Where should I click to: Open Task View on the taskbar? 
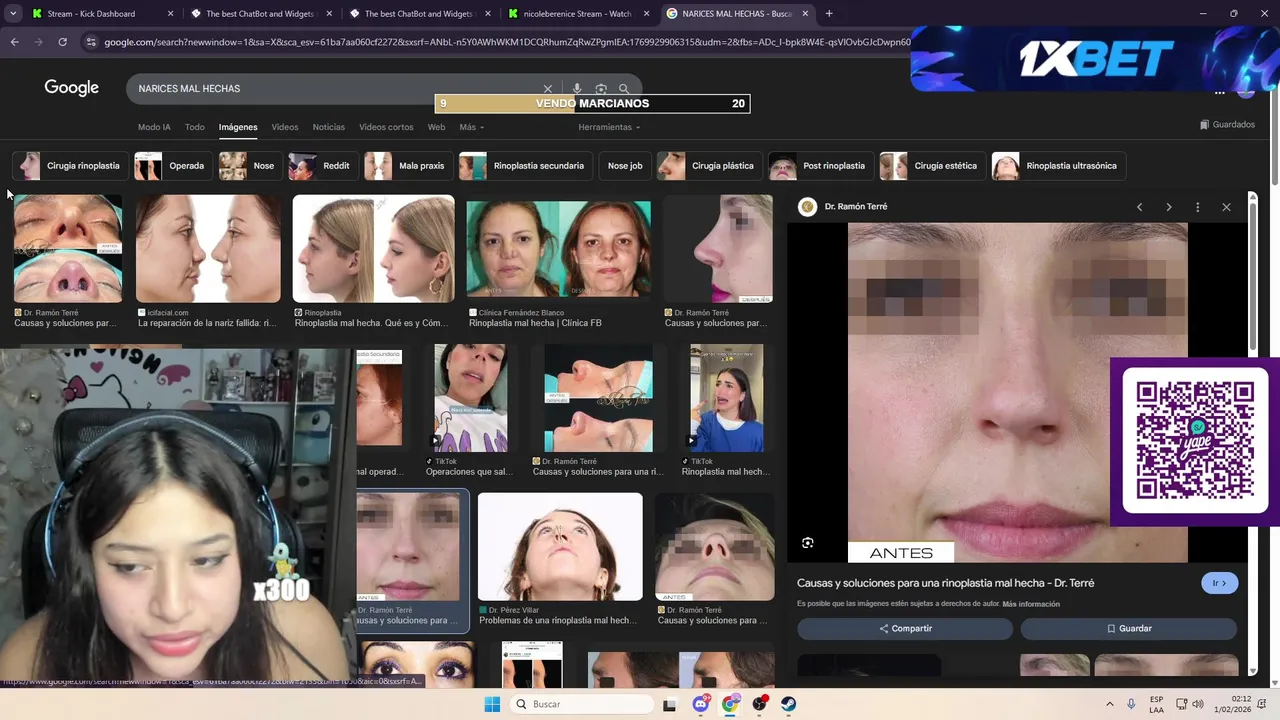[670, 704]
